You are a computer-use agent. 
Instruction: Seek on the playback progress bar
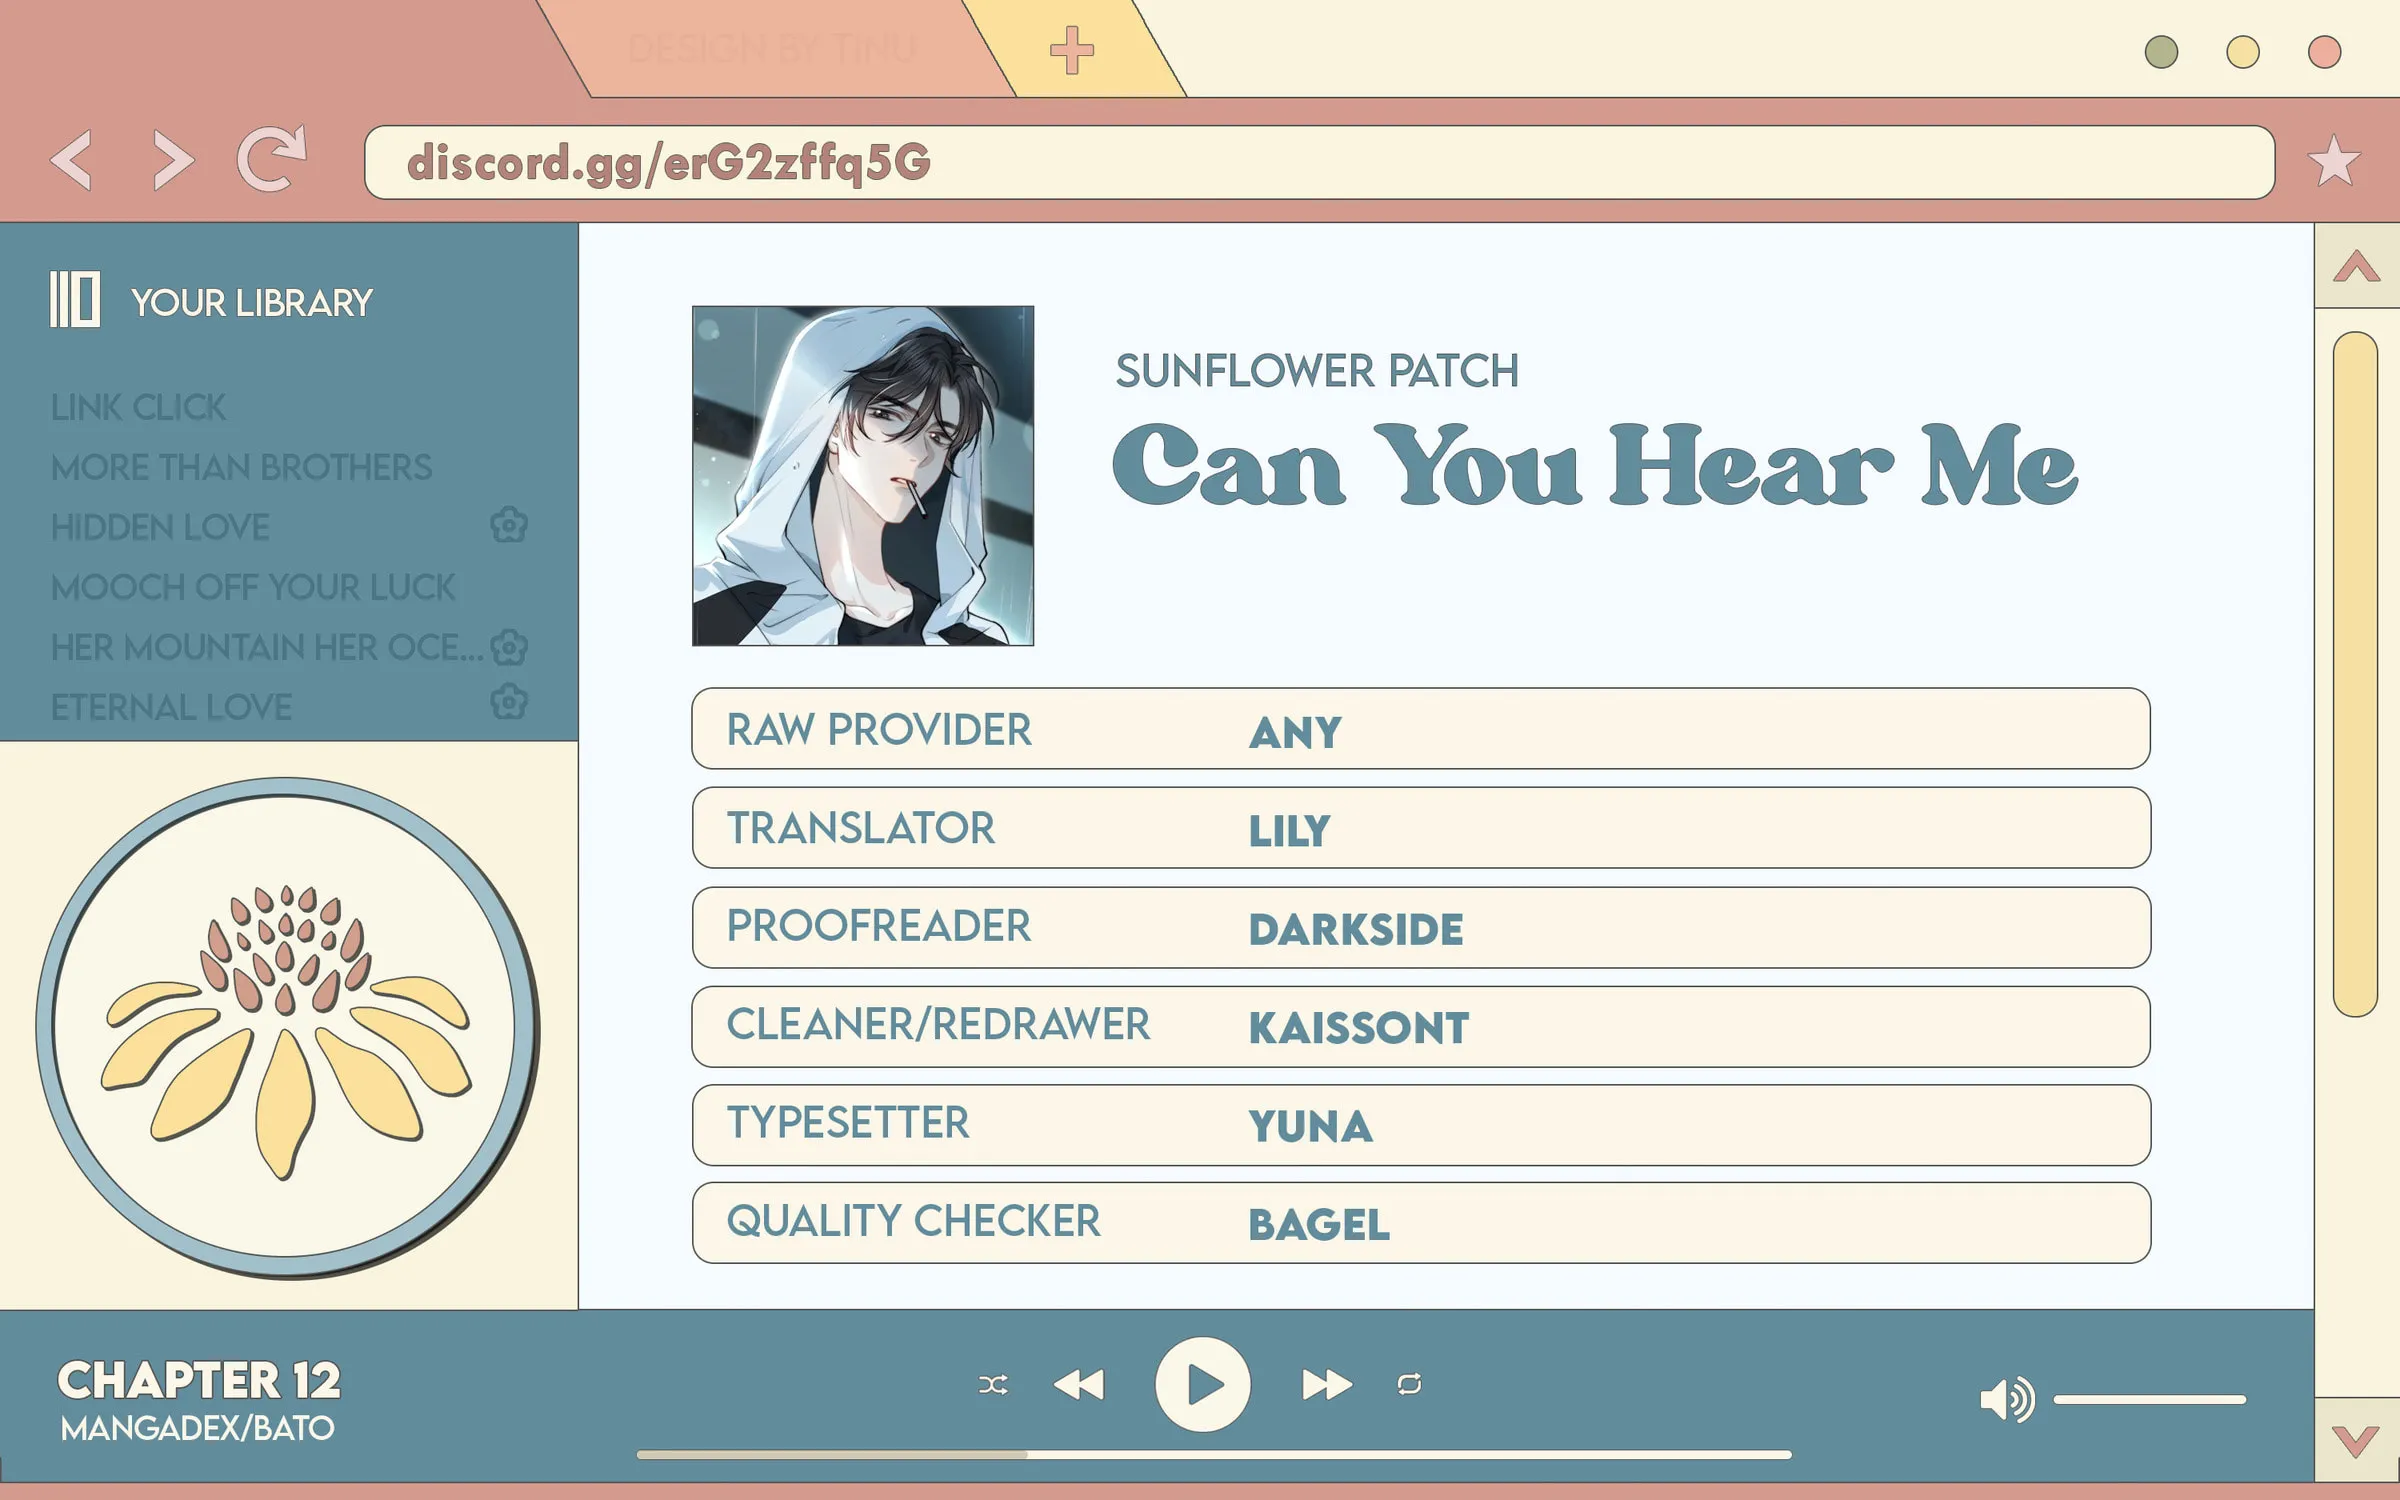[1214, 1455]
